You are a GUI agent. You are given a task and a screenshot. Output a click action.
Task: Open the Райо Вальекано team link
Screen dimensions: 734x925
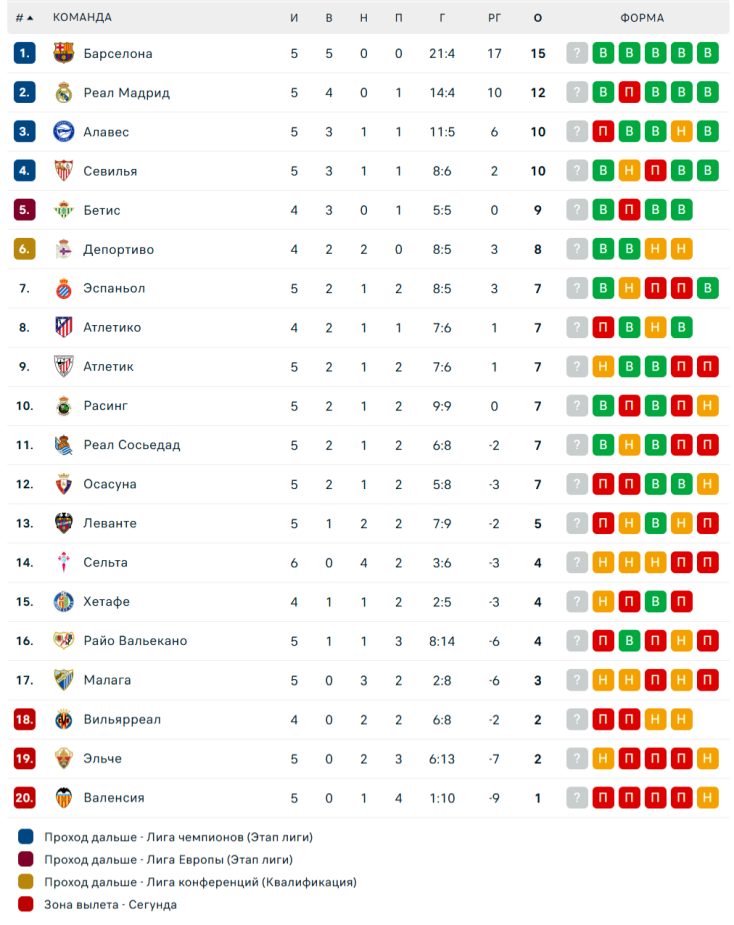(x=135, y=641)
